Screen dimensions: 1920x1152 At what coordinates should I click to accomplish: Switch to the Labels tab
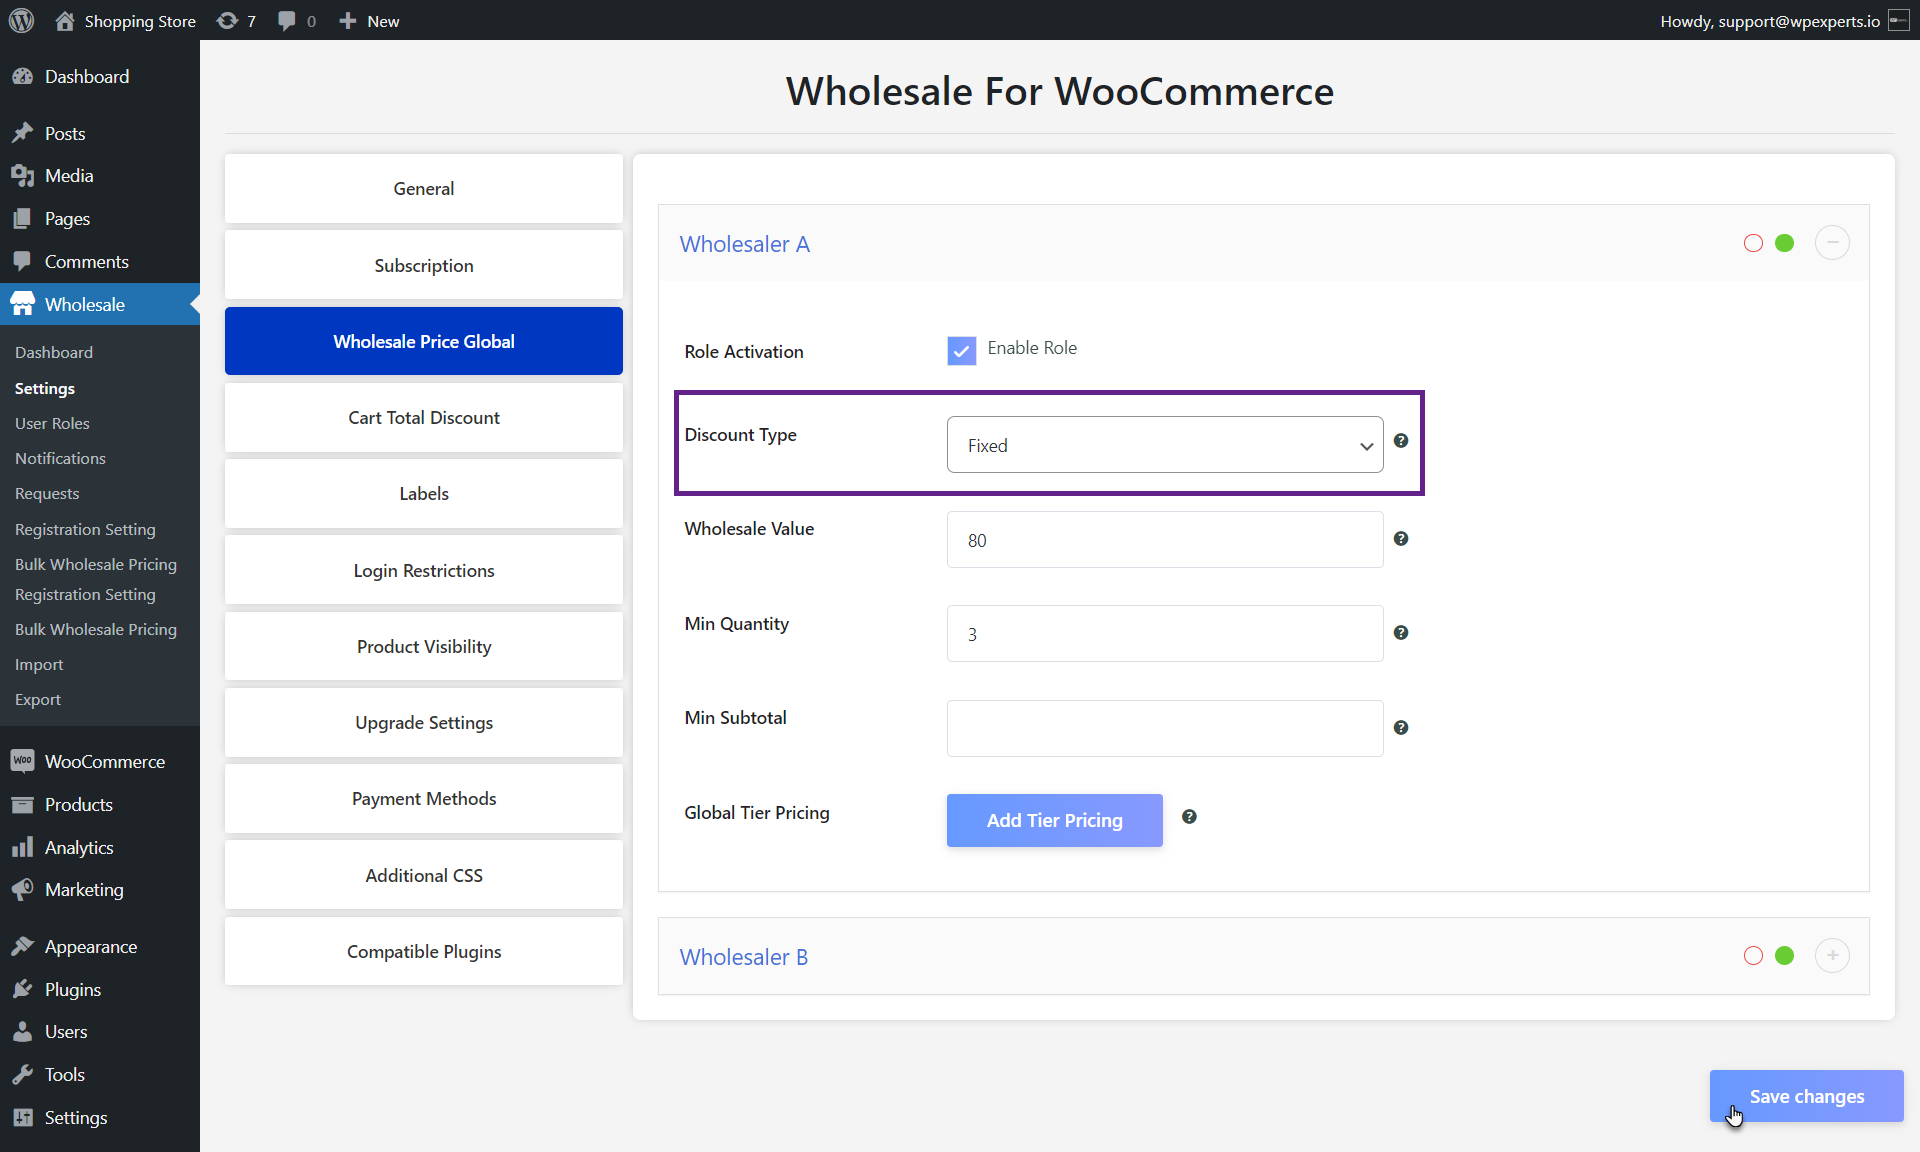click(424, 494)
